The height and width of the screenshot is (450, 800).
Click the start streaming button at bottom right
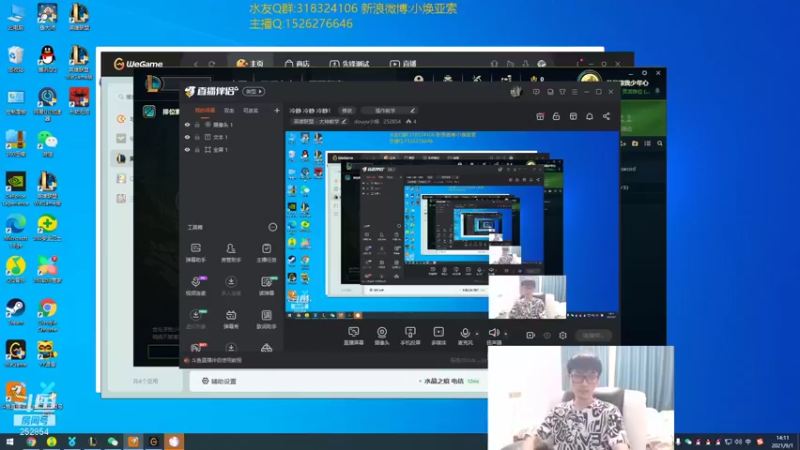(593, 335)
